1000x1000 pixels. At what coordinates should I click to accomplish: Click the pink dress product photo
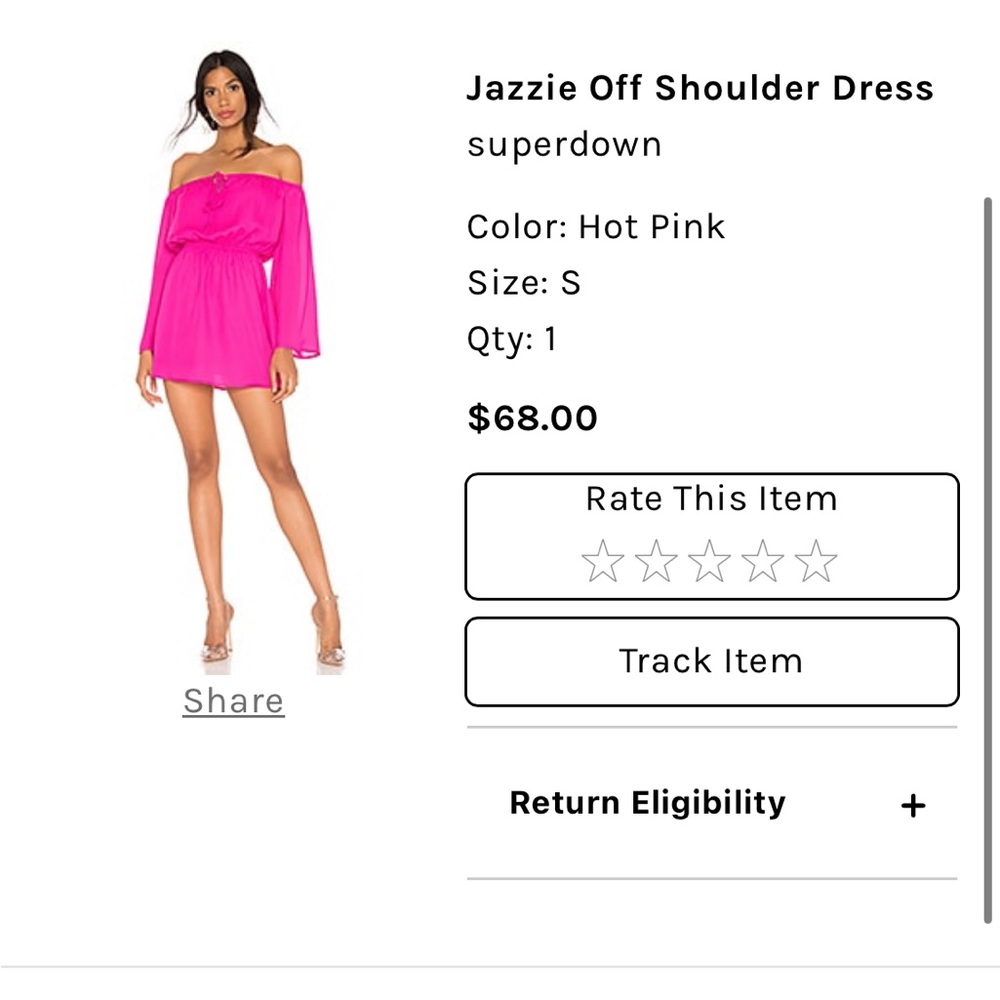tap(240, 360)
